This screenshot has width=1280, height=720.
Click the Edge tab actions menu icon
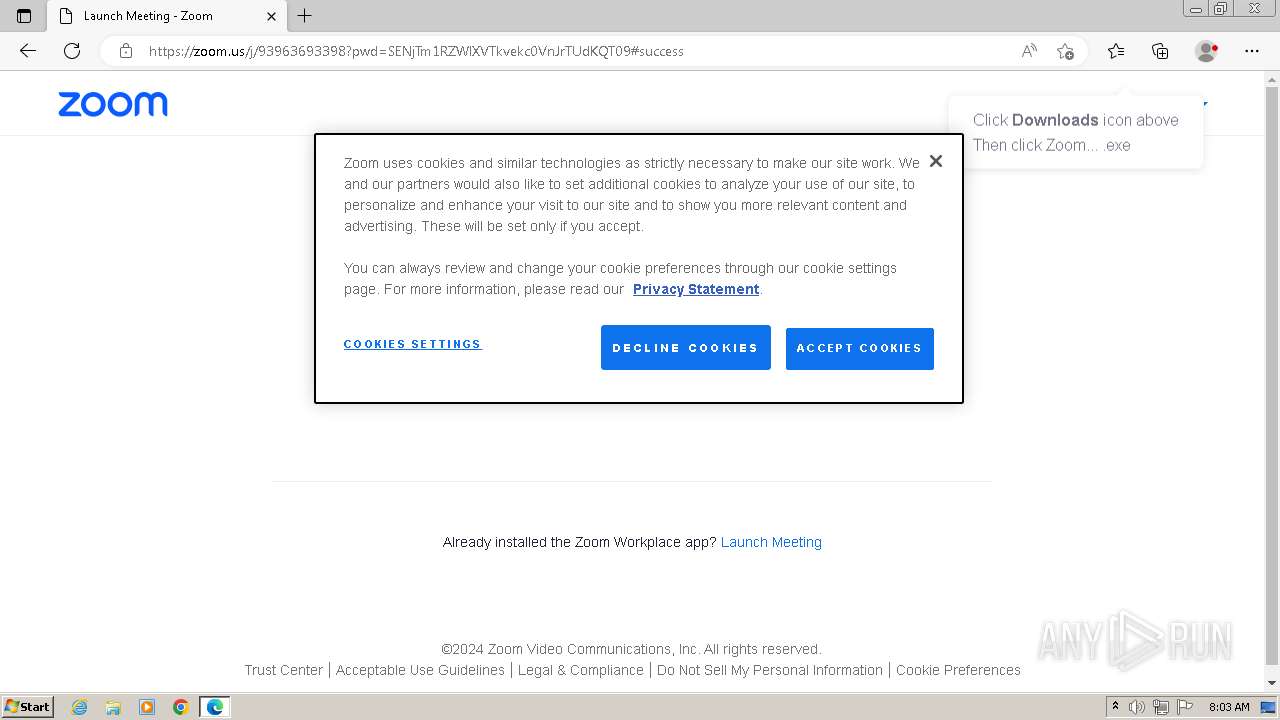[x=24, y=16]
